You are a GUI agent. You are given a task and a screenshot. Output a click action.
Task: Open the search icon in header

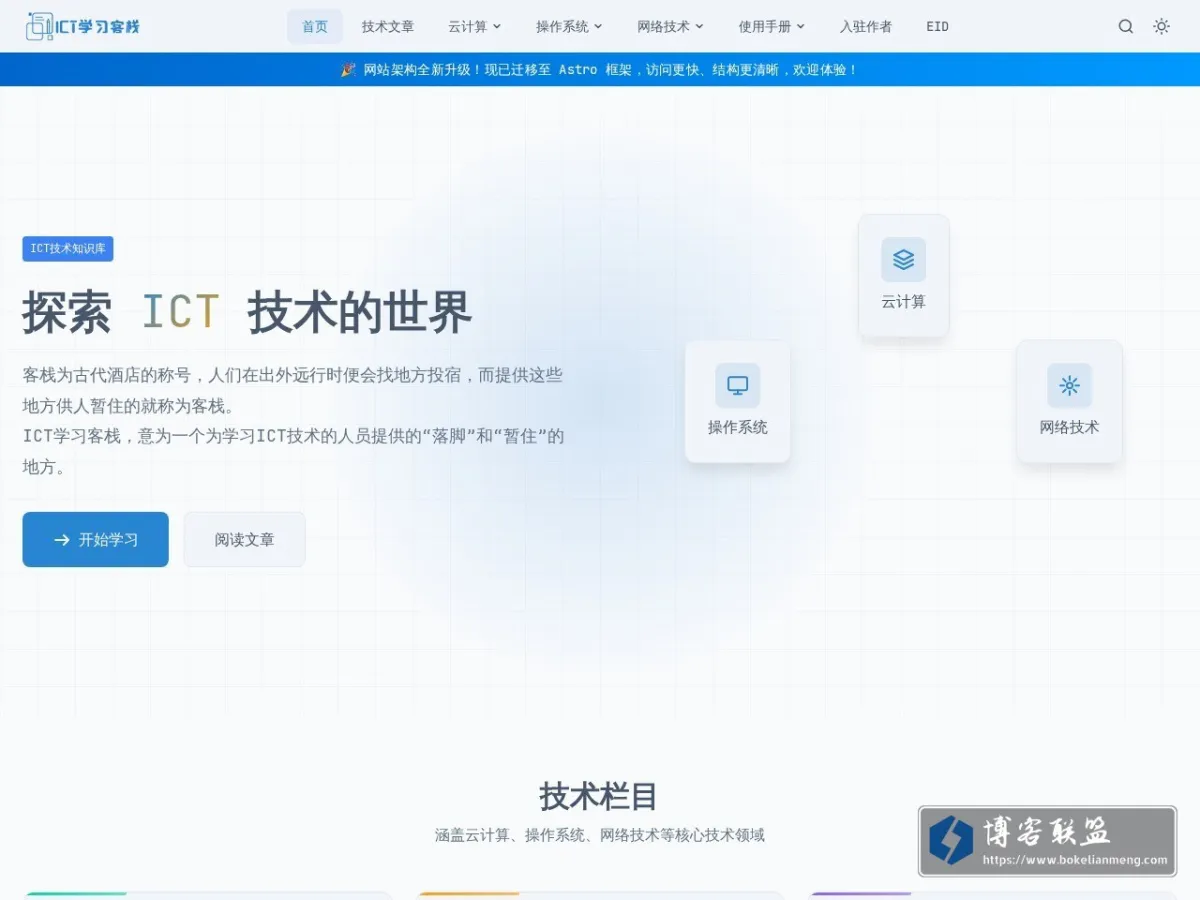point(1126,27)
